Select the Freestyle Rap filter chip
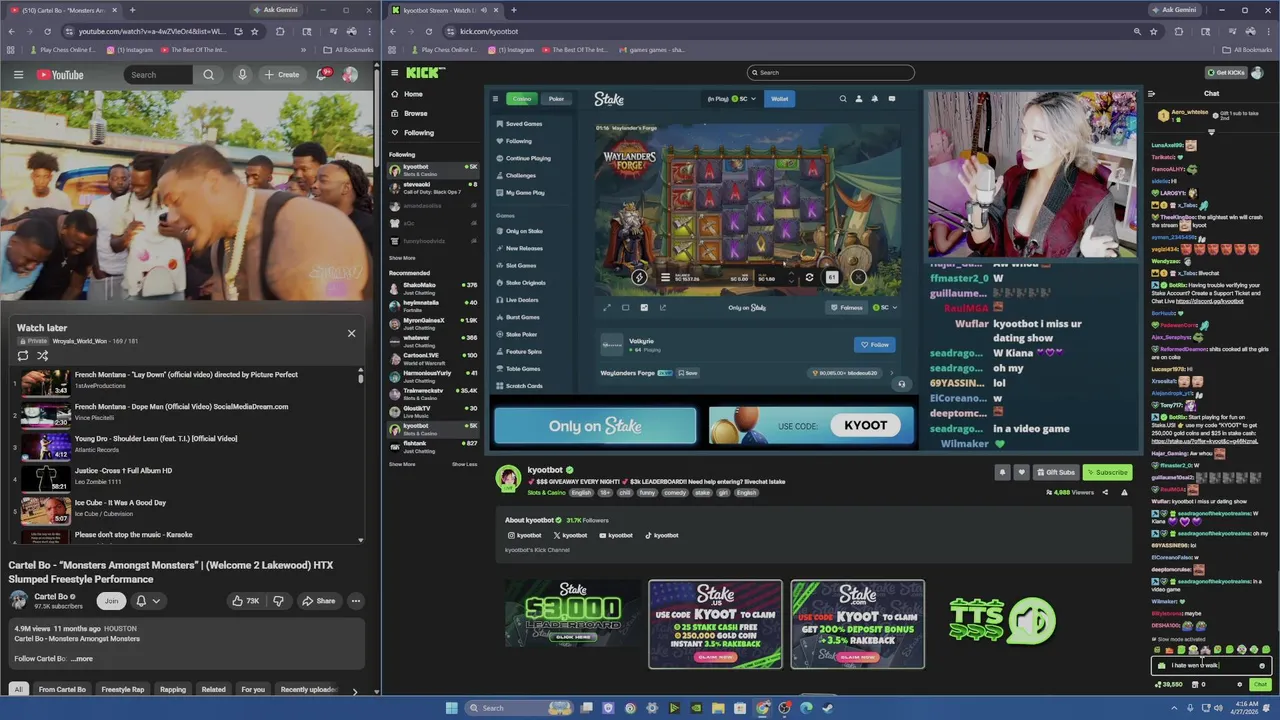 122,689
